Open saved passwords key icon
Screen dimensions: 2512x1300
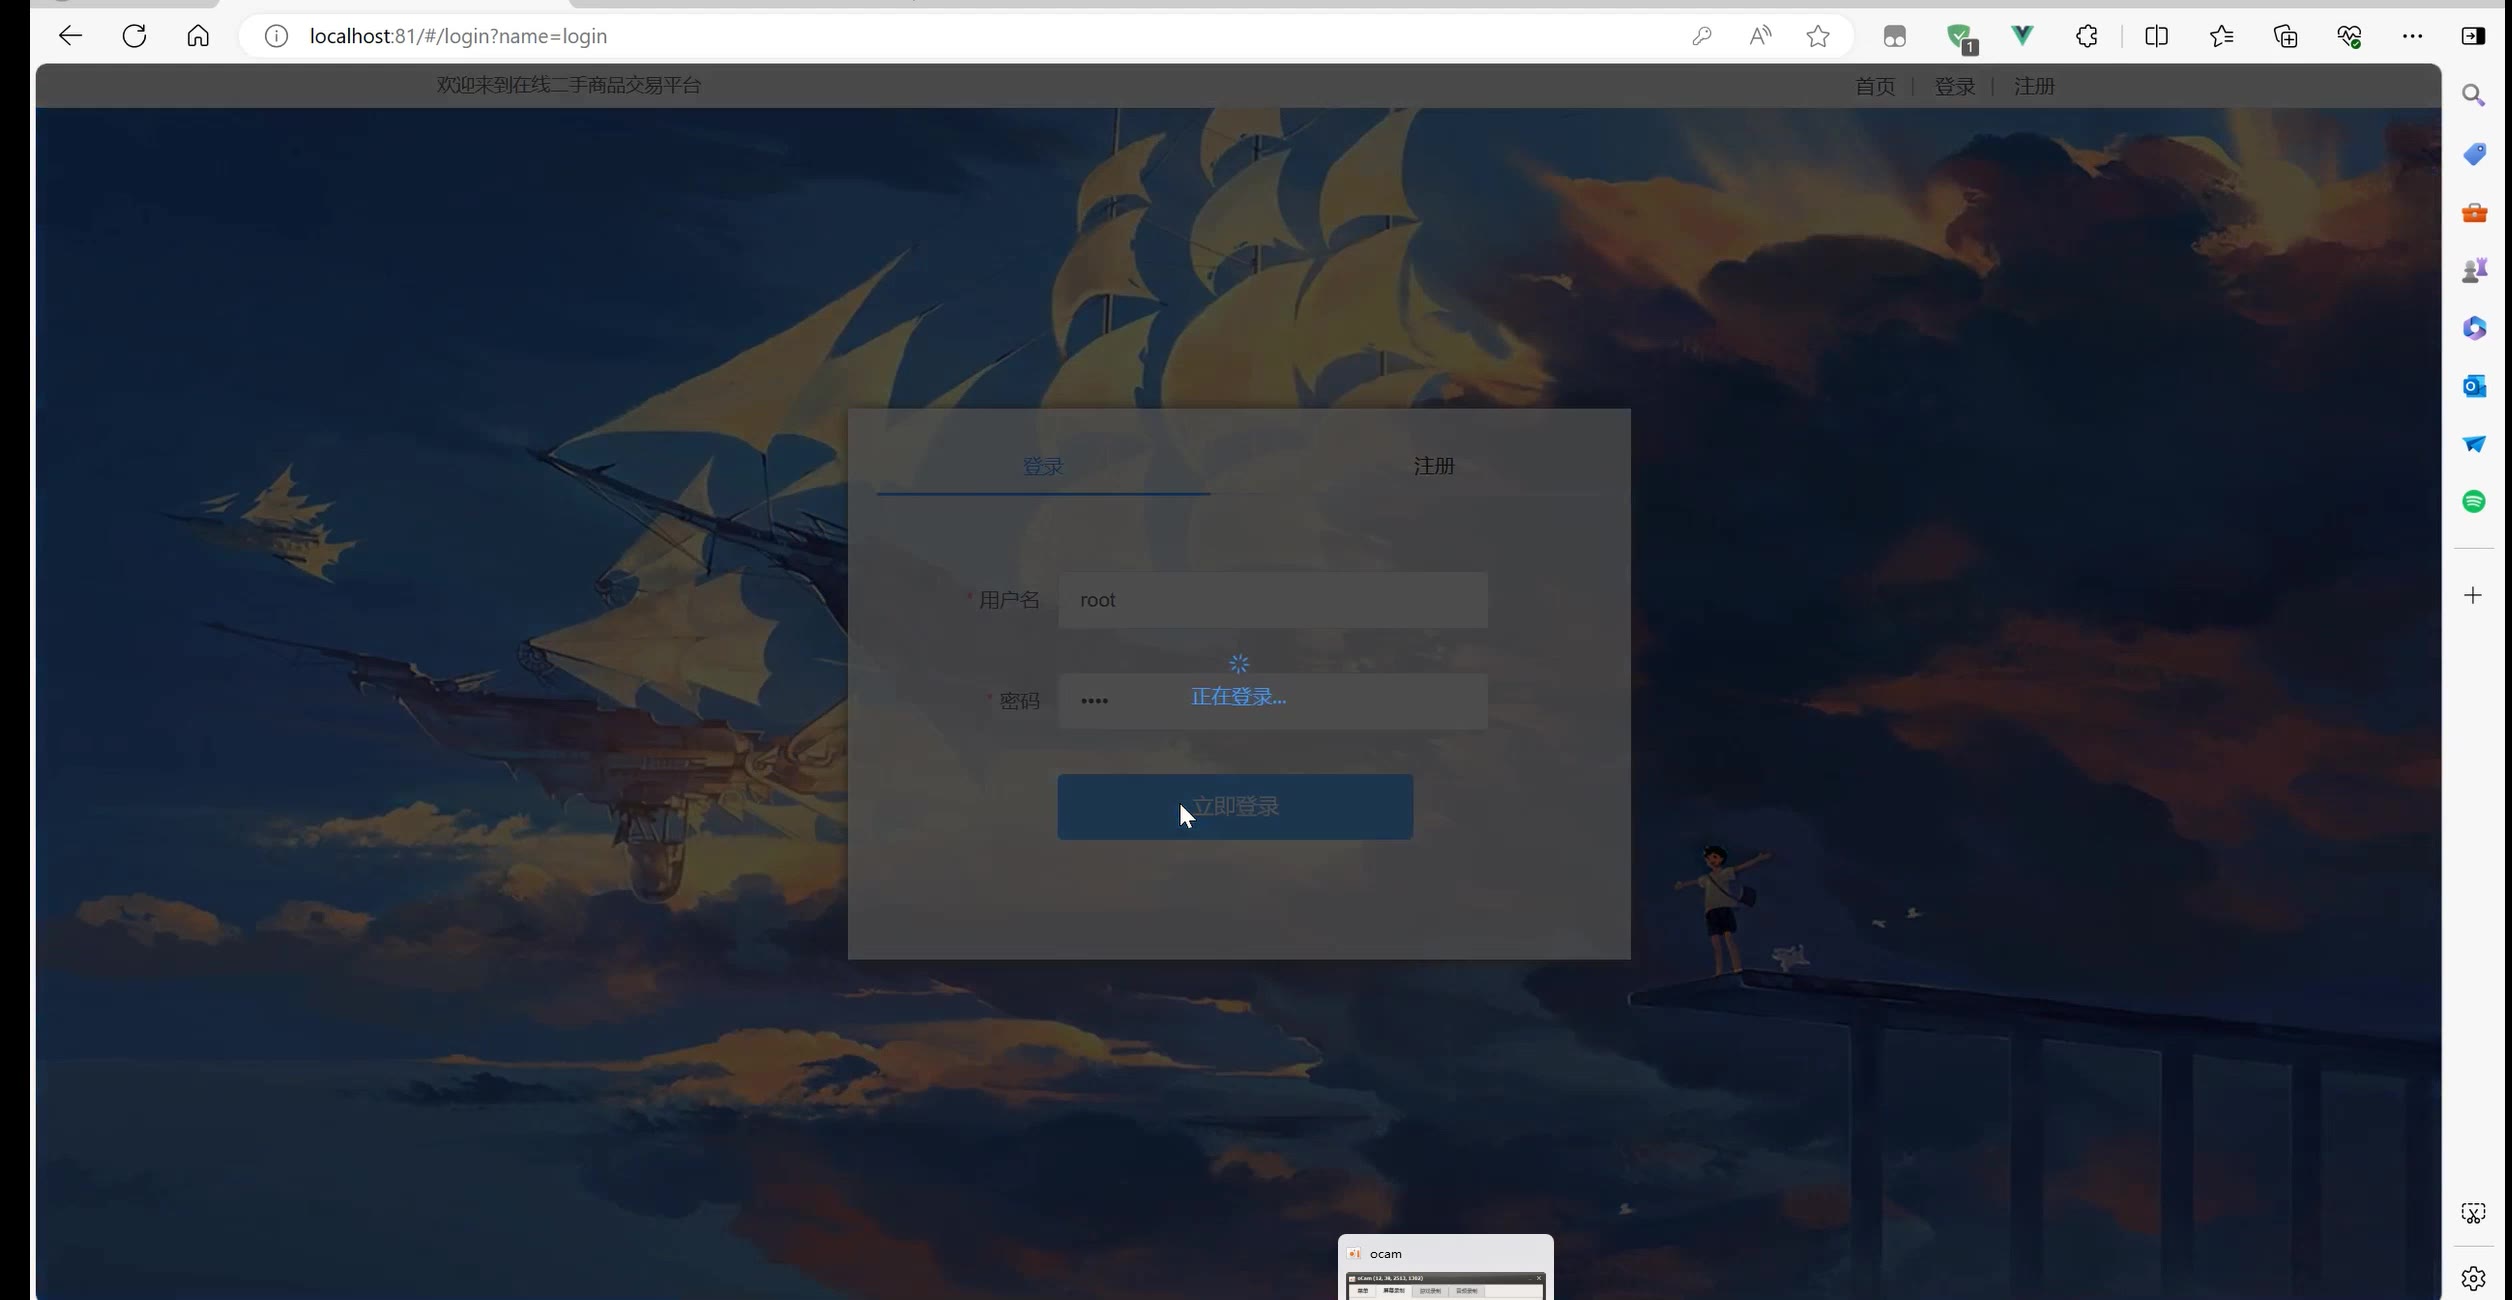coord(1701,36)
